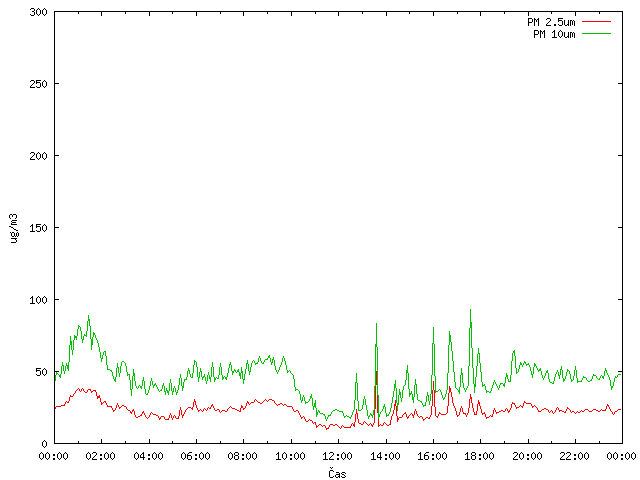Click the 10:00 time label
Screen dimensions: 640x480
click(x=290, y=456)
